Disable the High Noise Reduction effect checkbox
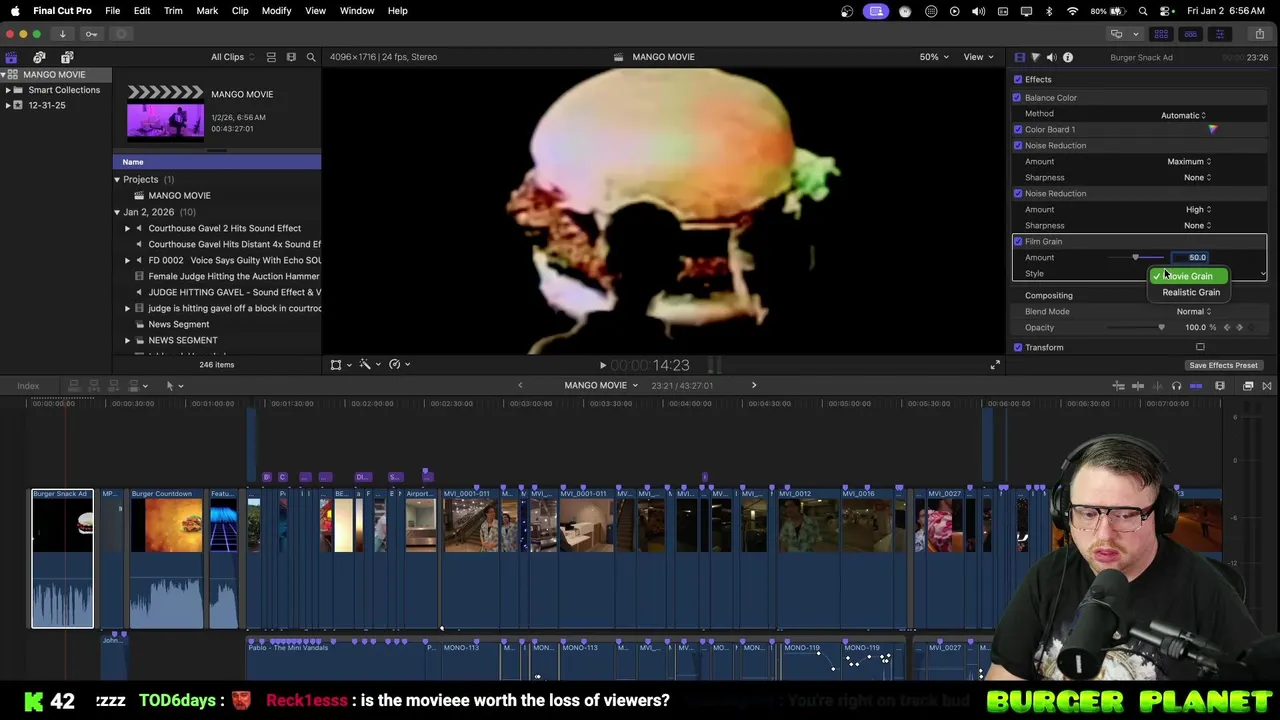1280x720 pixels. (x=1017, y=194)
